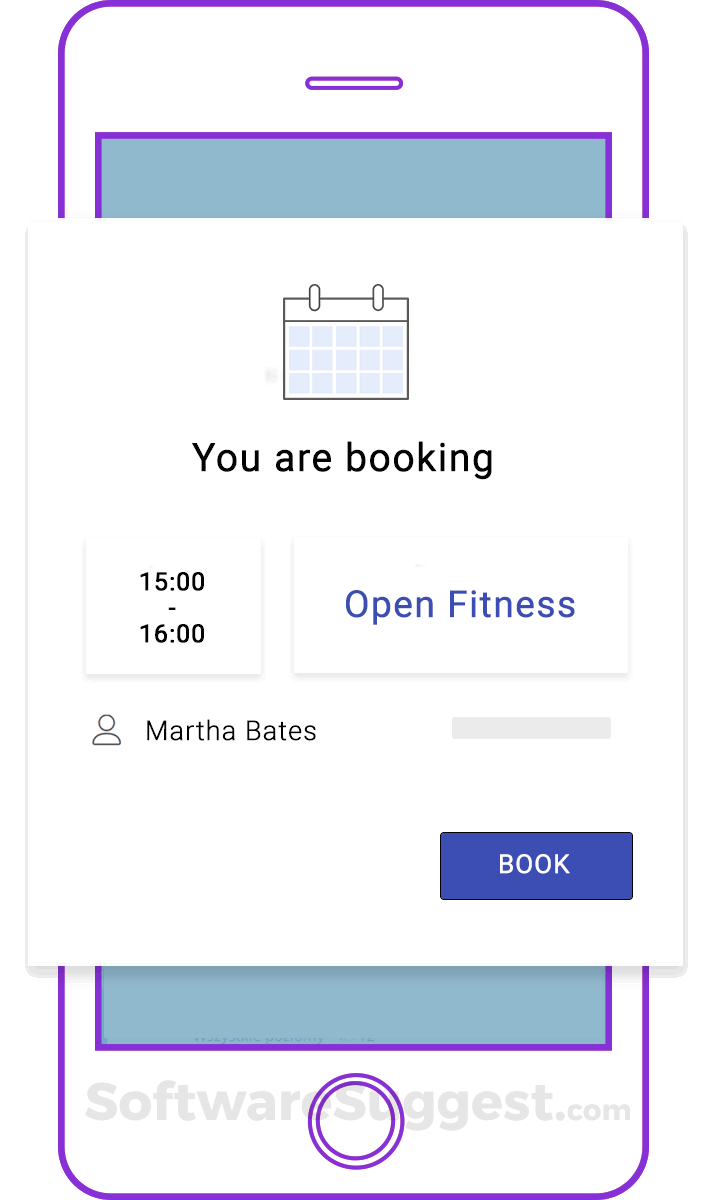Tap the phone speaker slot at top
The height and width of the screenshot is (1200, 715).
pyautogui.click(x=354, y=83)
